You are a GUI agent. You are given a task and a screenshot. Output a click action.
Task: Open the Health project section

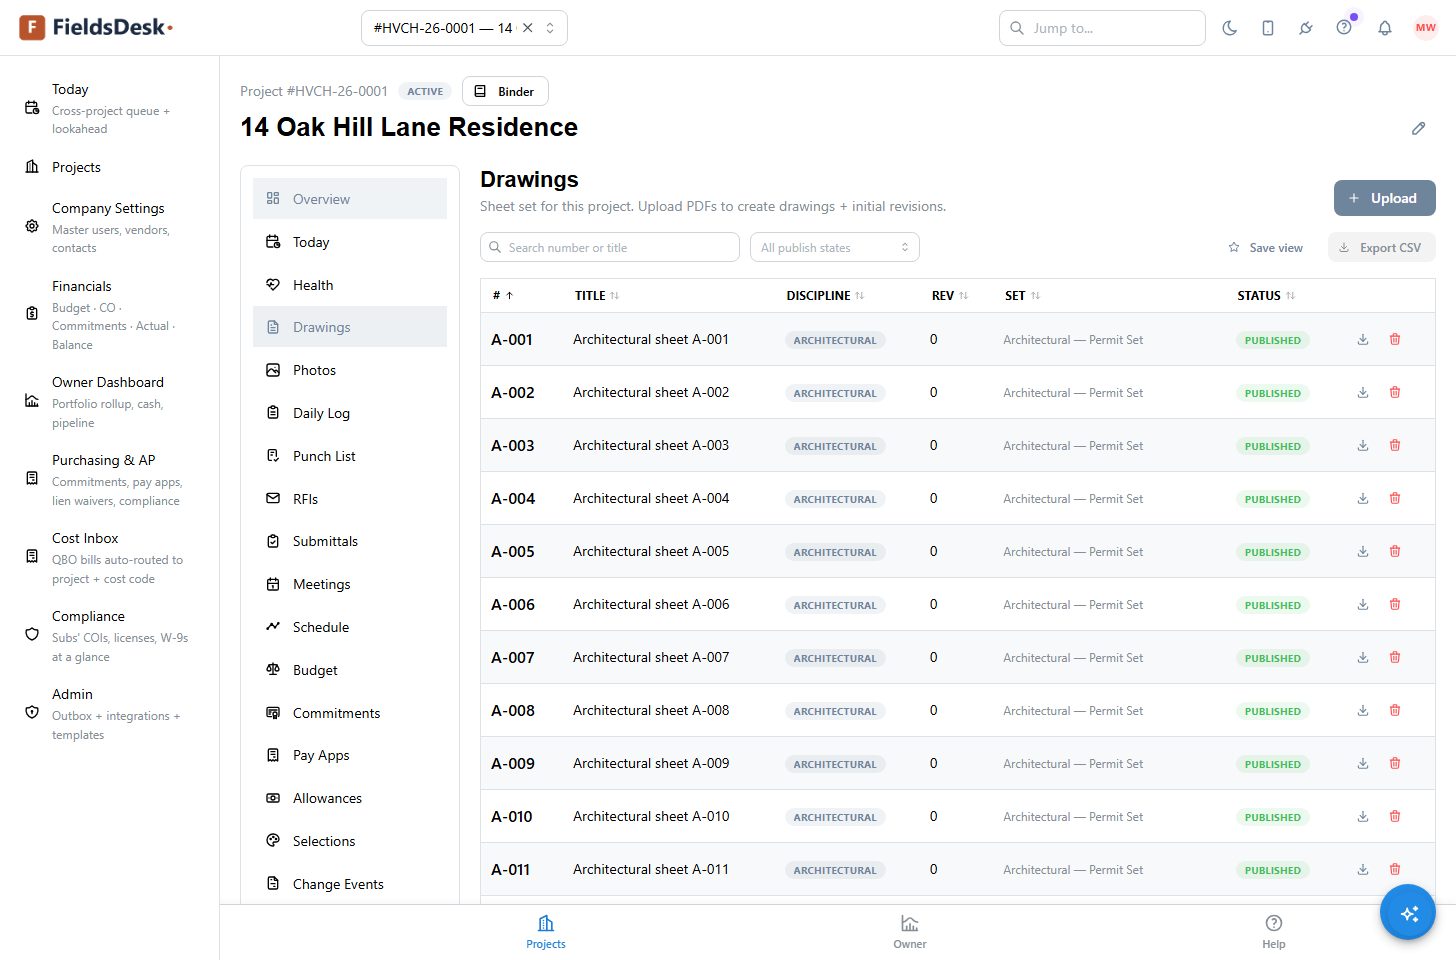tap(350, 285)
